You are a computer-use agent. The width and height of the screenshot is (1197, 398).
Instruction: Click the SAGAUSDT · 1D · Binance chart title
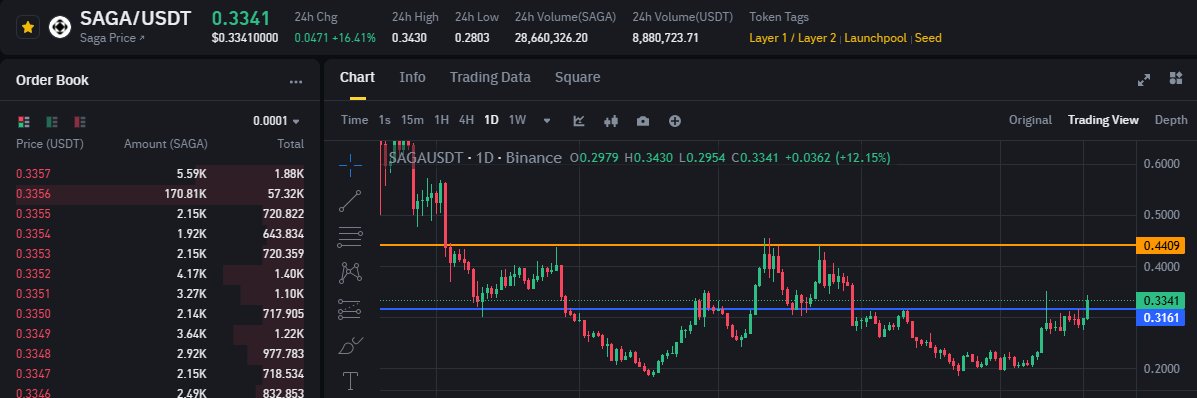(x=475, y=158)
